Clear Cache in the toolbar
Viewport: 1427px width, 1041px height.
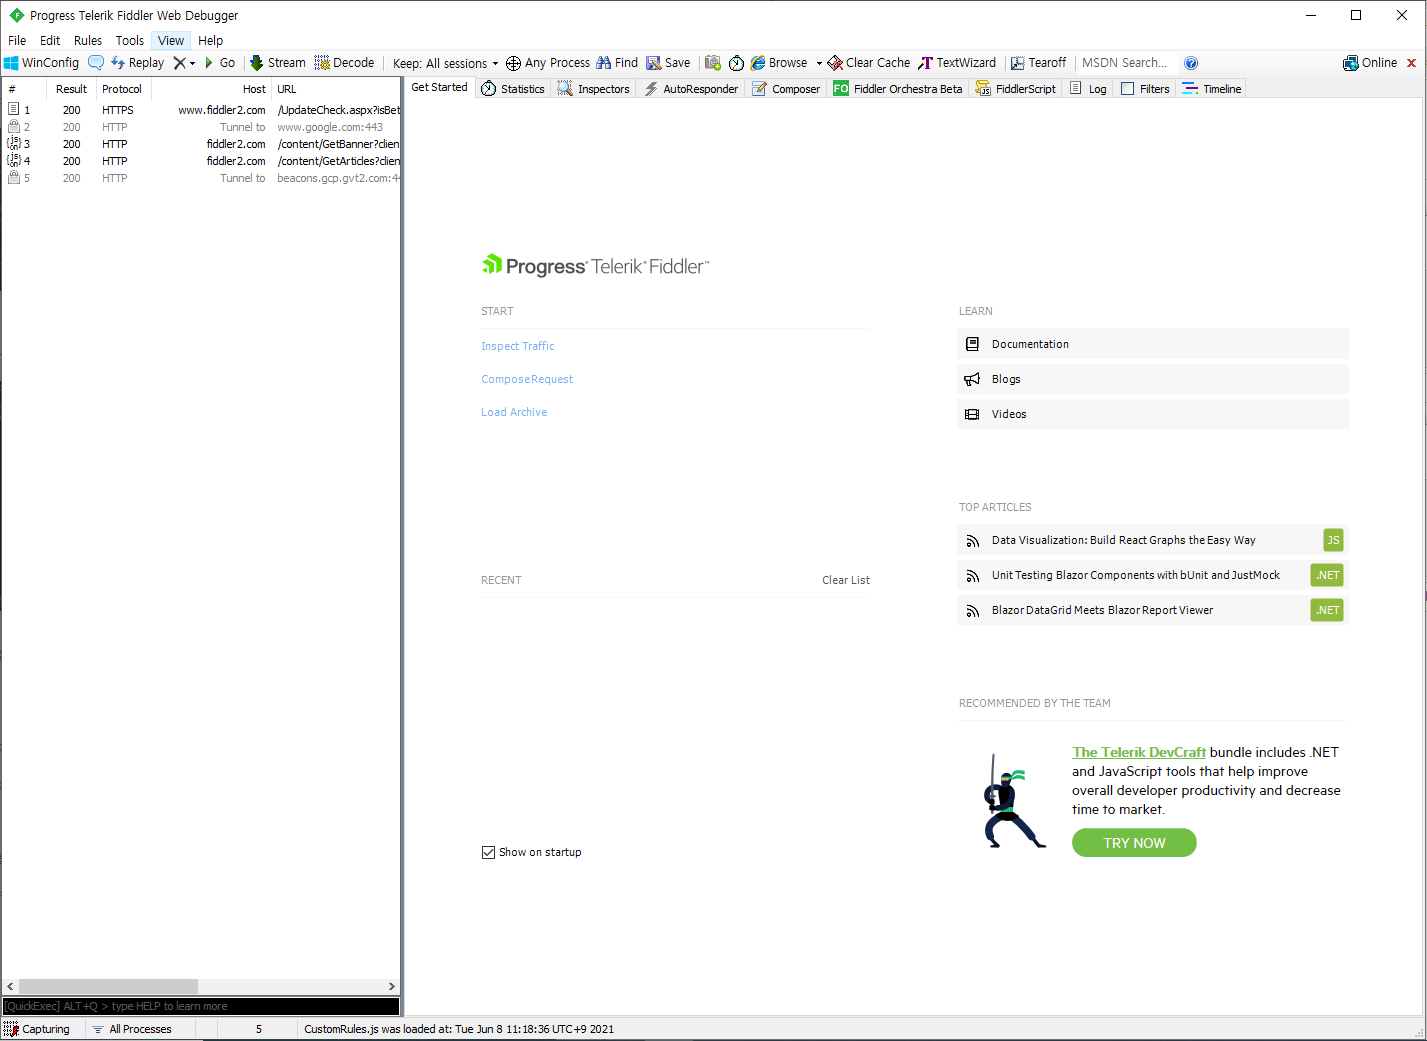869,62
